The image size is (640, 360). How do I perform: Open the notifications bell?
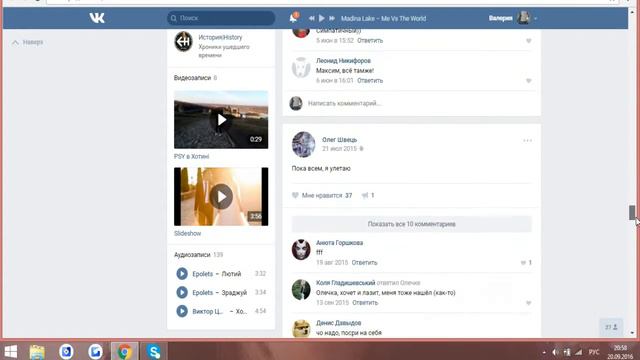click(293, 18)
